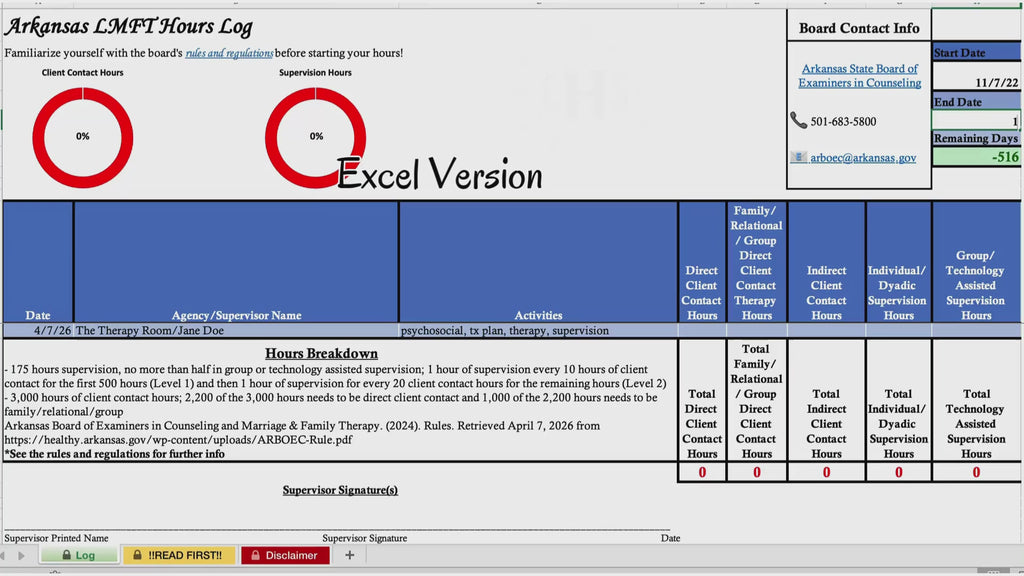The height and width of the screenshot is (576, 1024).
Task: Select the Remaining Days cell showing -516
Action: point(976,157)
